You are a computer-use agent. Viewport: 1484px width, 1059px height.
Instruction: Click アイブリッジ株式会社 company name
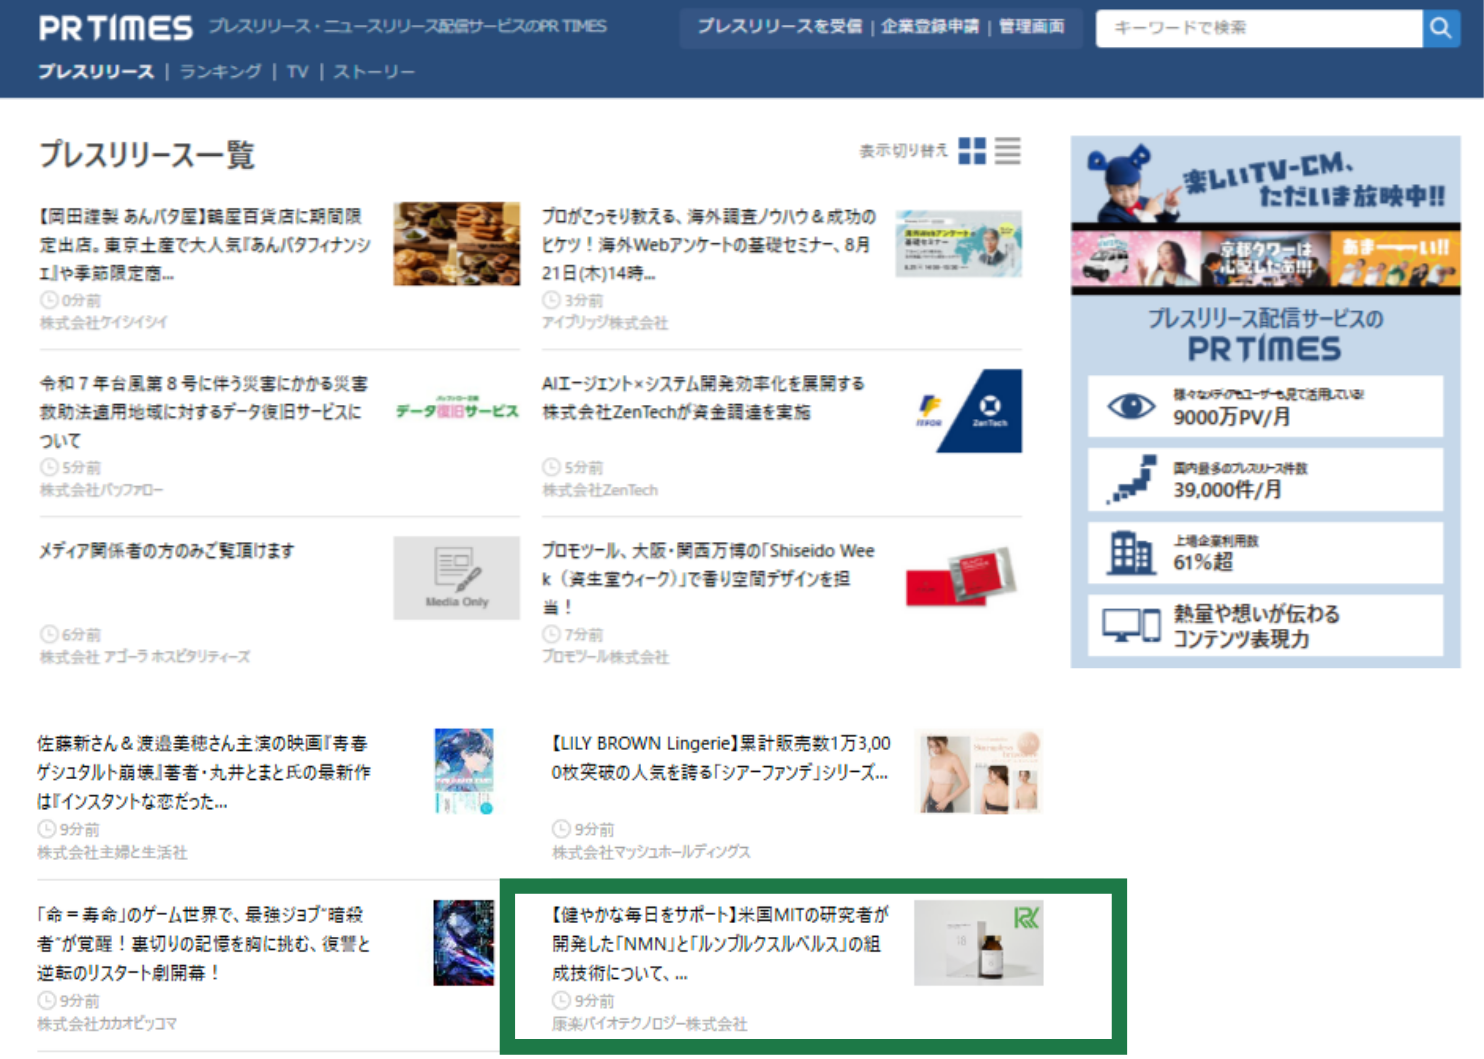click(605, 323)
